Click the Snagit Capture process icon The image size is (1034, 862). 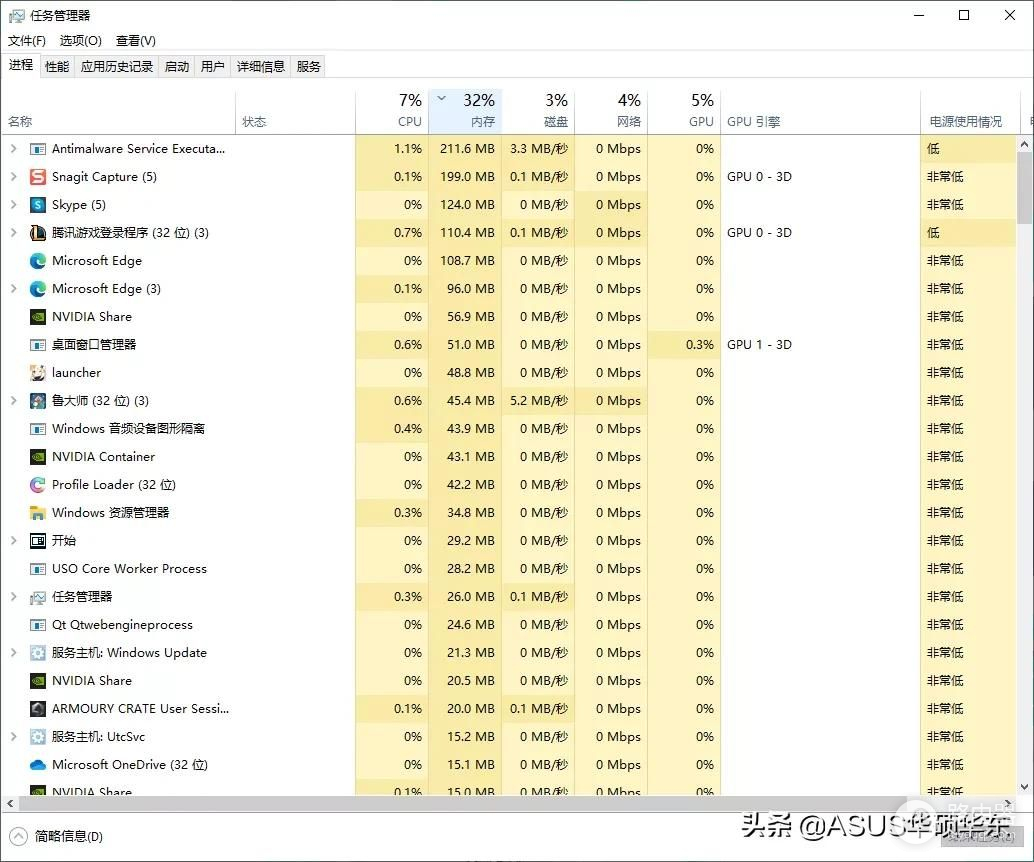pyautogui.click(x=38, y=177)
